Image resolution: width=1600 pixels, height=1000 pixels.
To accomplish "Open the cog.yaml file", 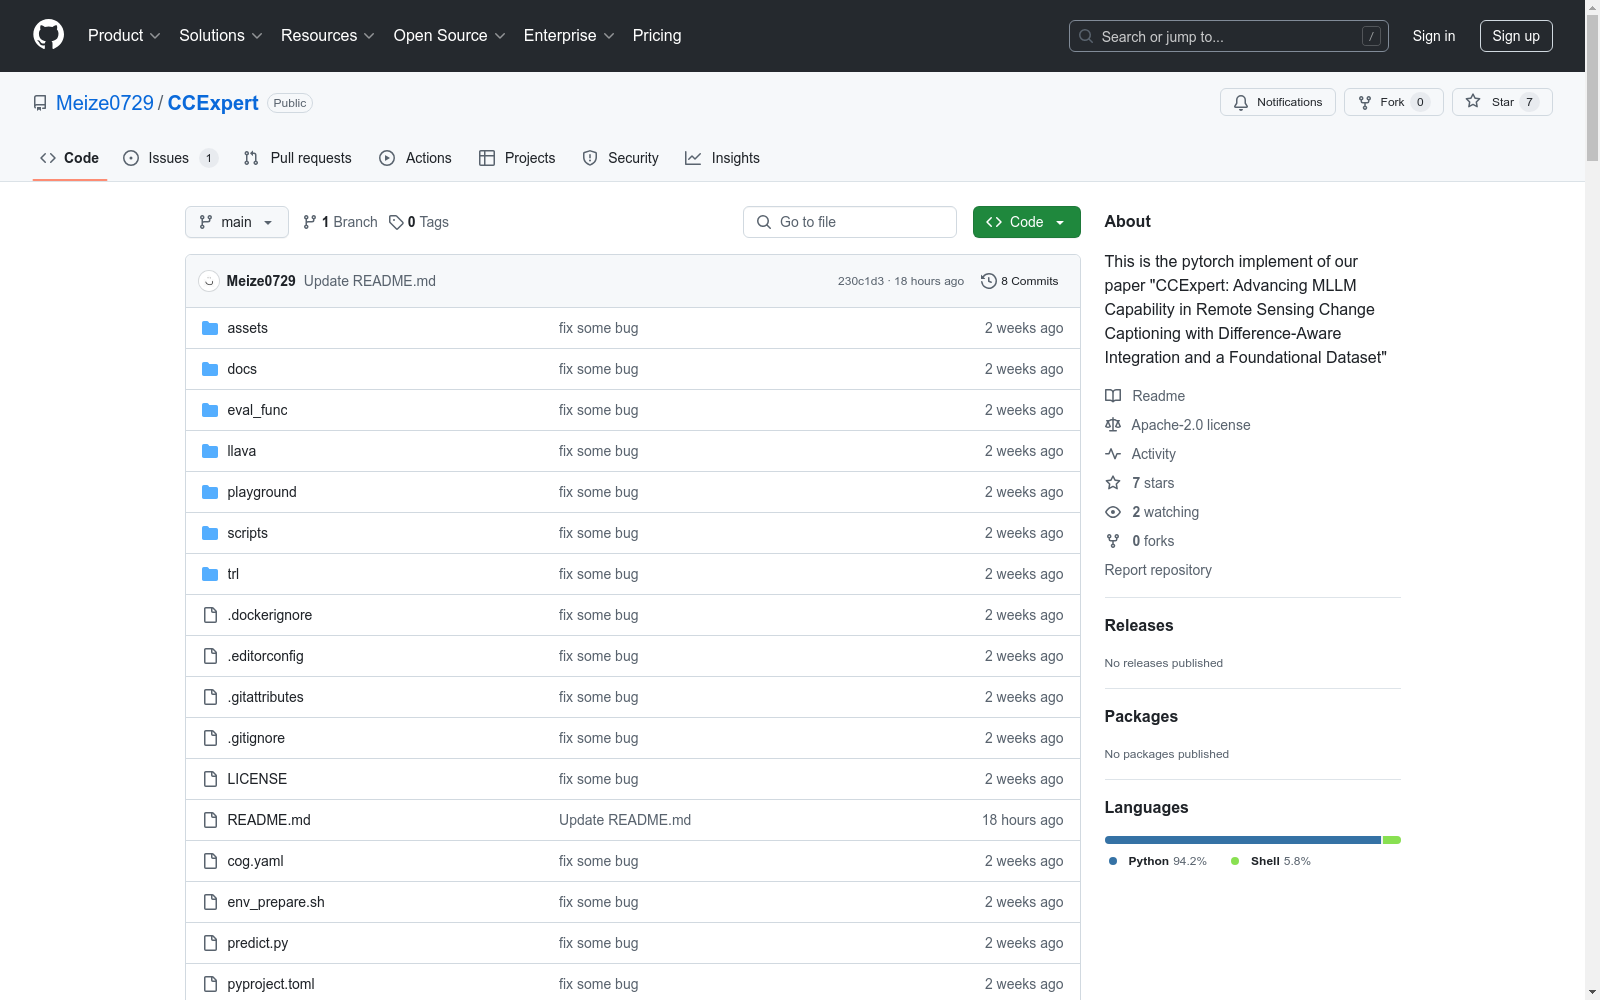I will pos(255,861).
